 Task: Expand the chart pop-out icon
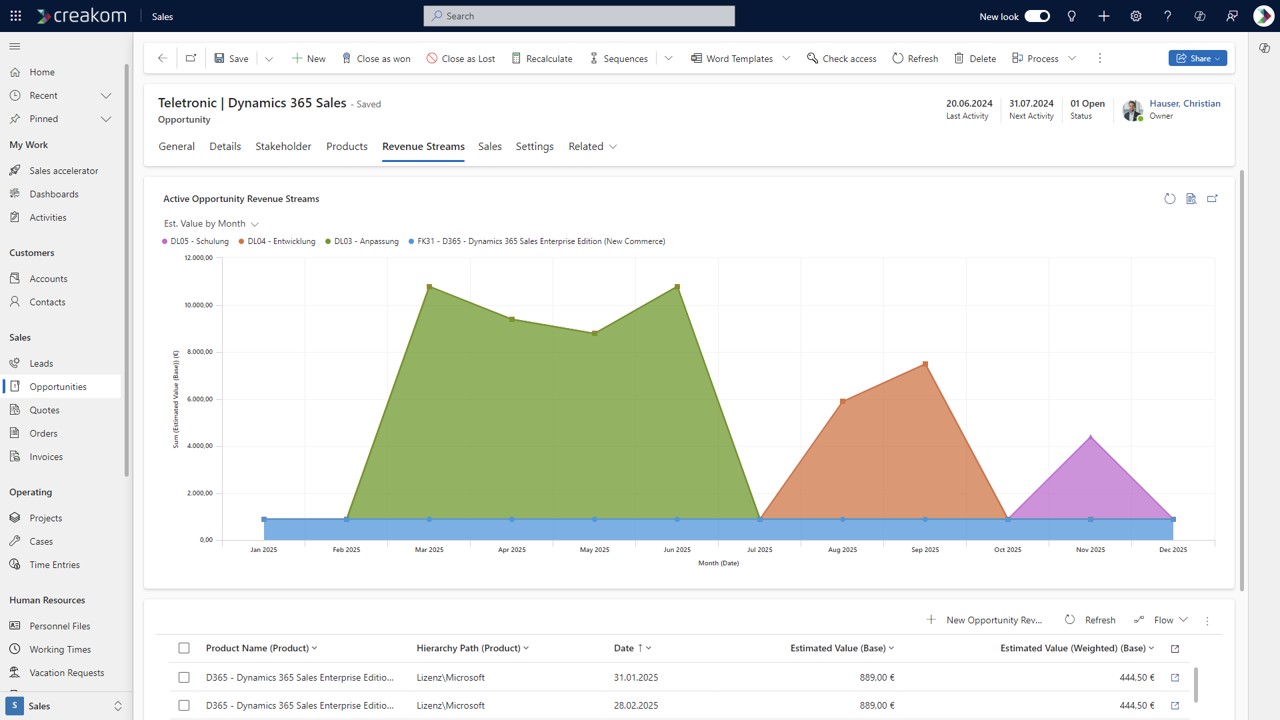click(x=1213, y=199)
